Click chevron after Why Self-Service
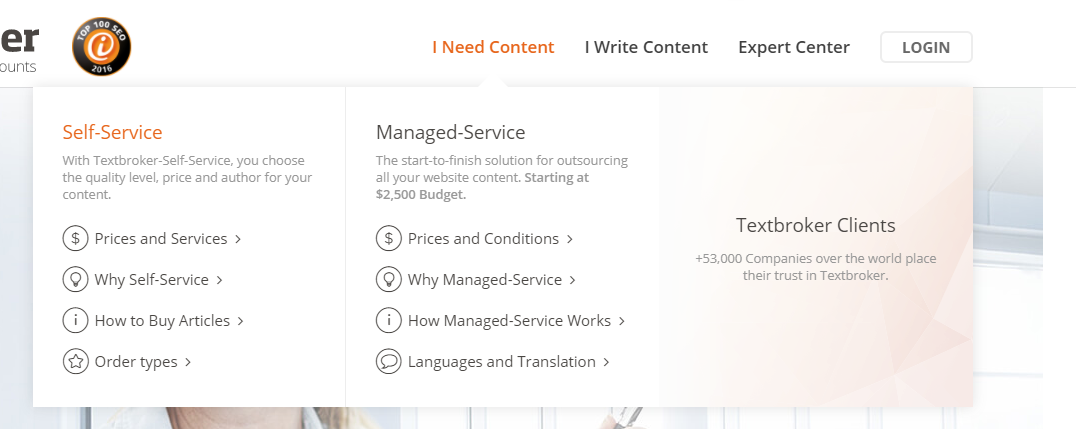Image resolution: width=1076 pixels, height=429 pixels. (220, 280)
